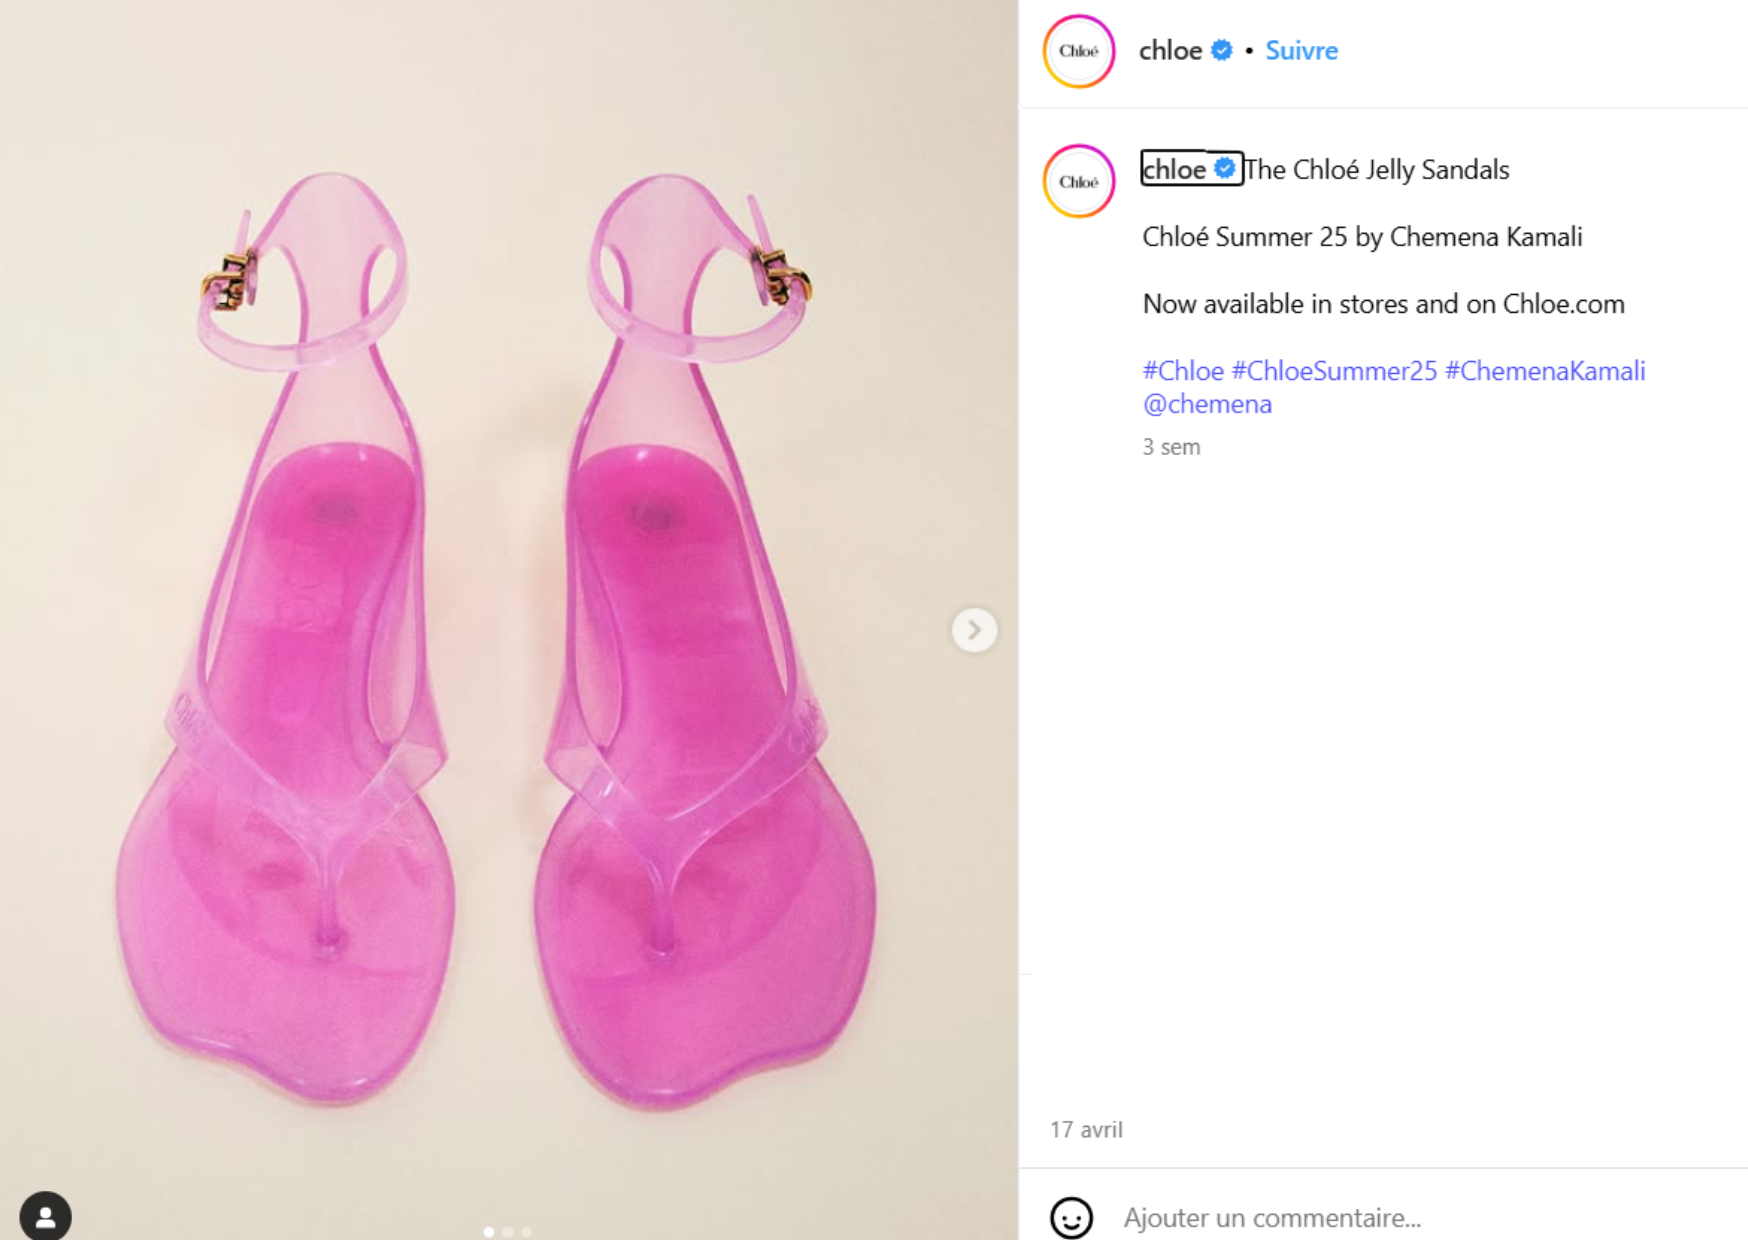Go to the next carousel image arrow
Screen dimensions: 1748x1240
pyautogui.click(x=974, y=630)
